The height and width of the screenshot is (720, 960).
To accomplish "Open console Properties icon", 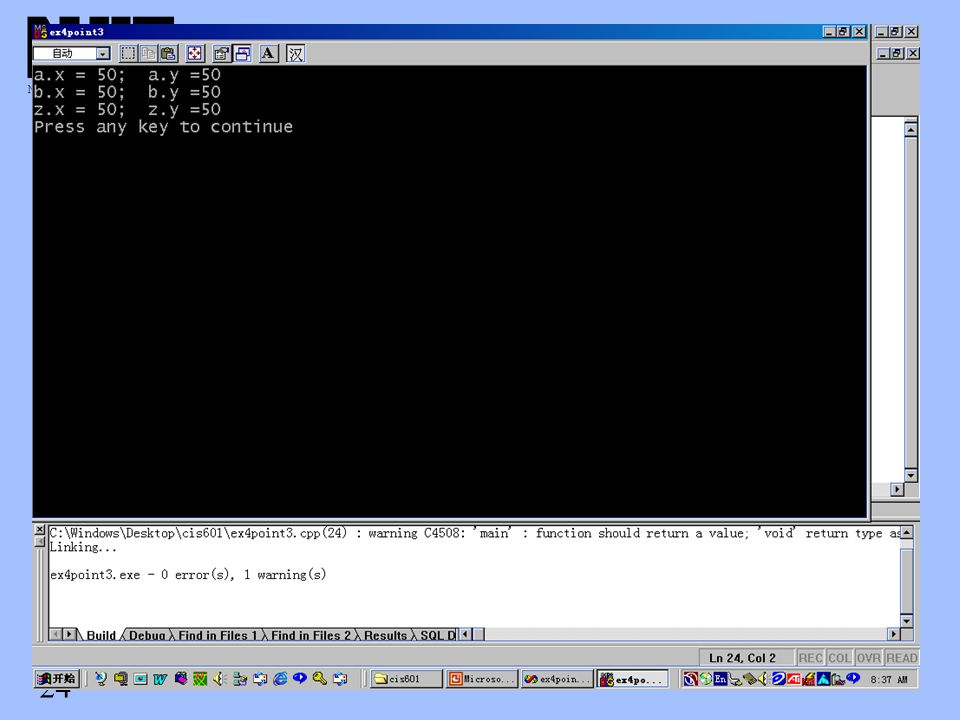I will 222,53.
